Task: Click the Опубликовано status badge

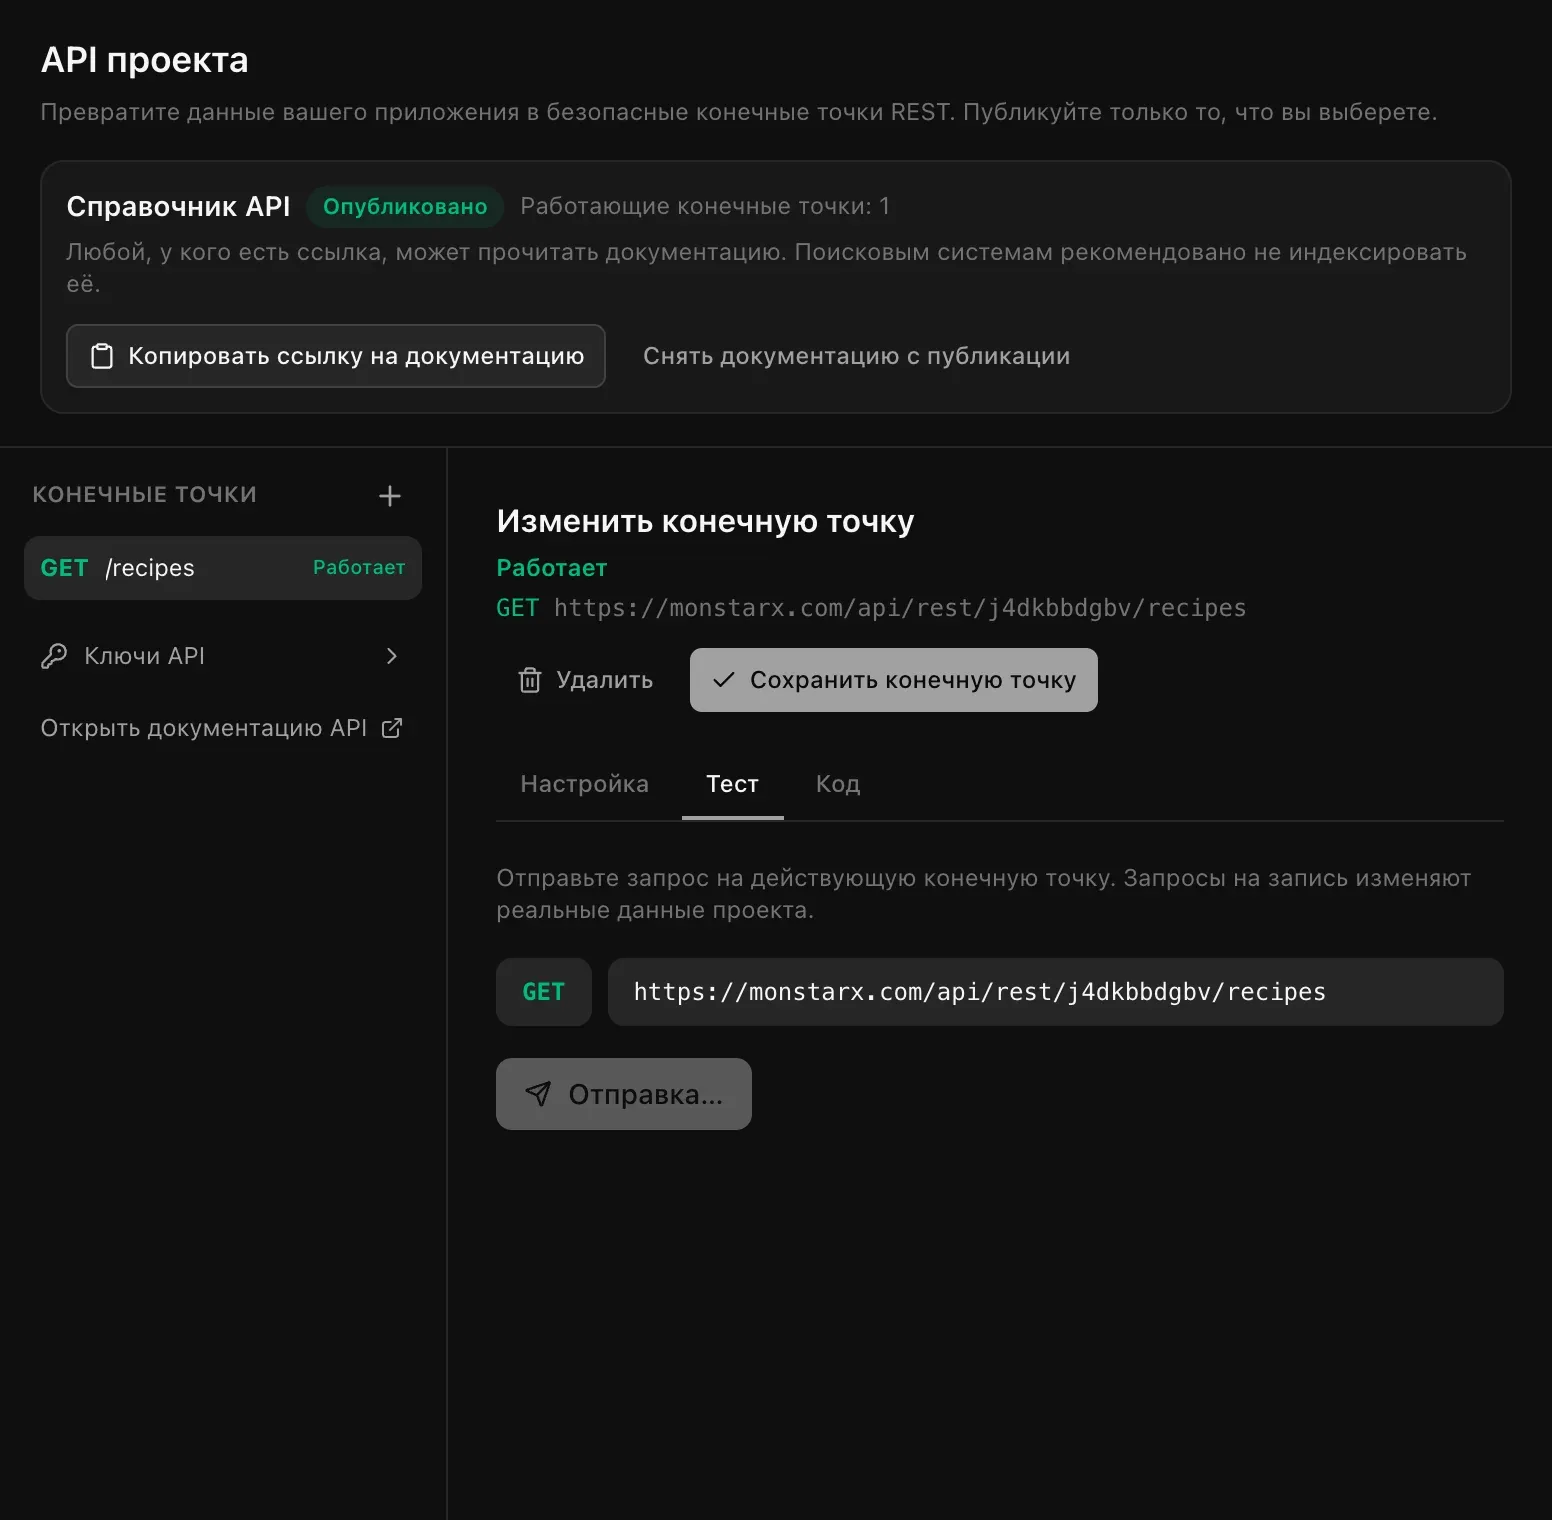Action: pyautogui.click(x=405, y=206)
